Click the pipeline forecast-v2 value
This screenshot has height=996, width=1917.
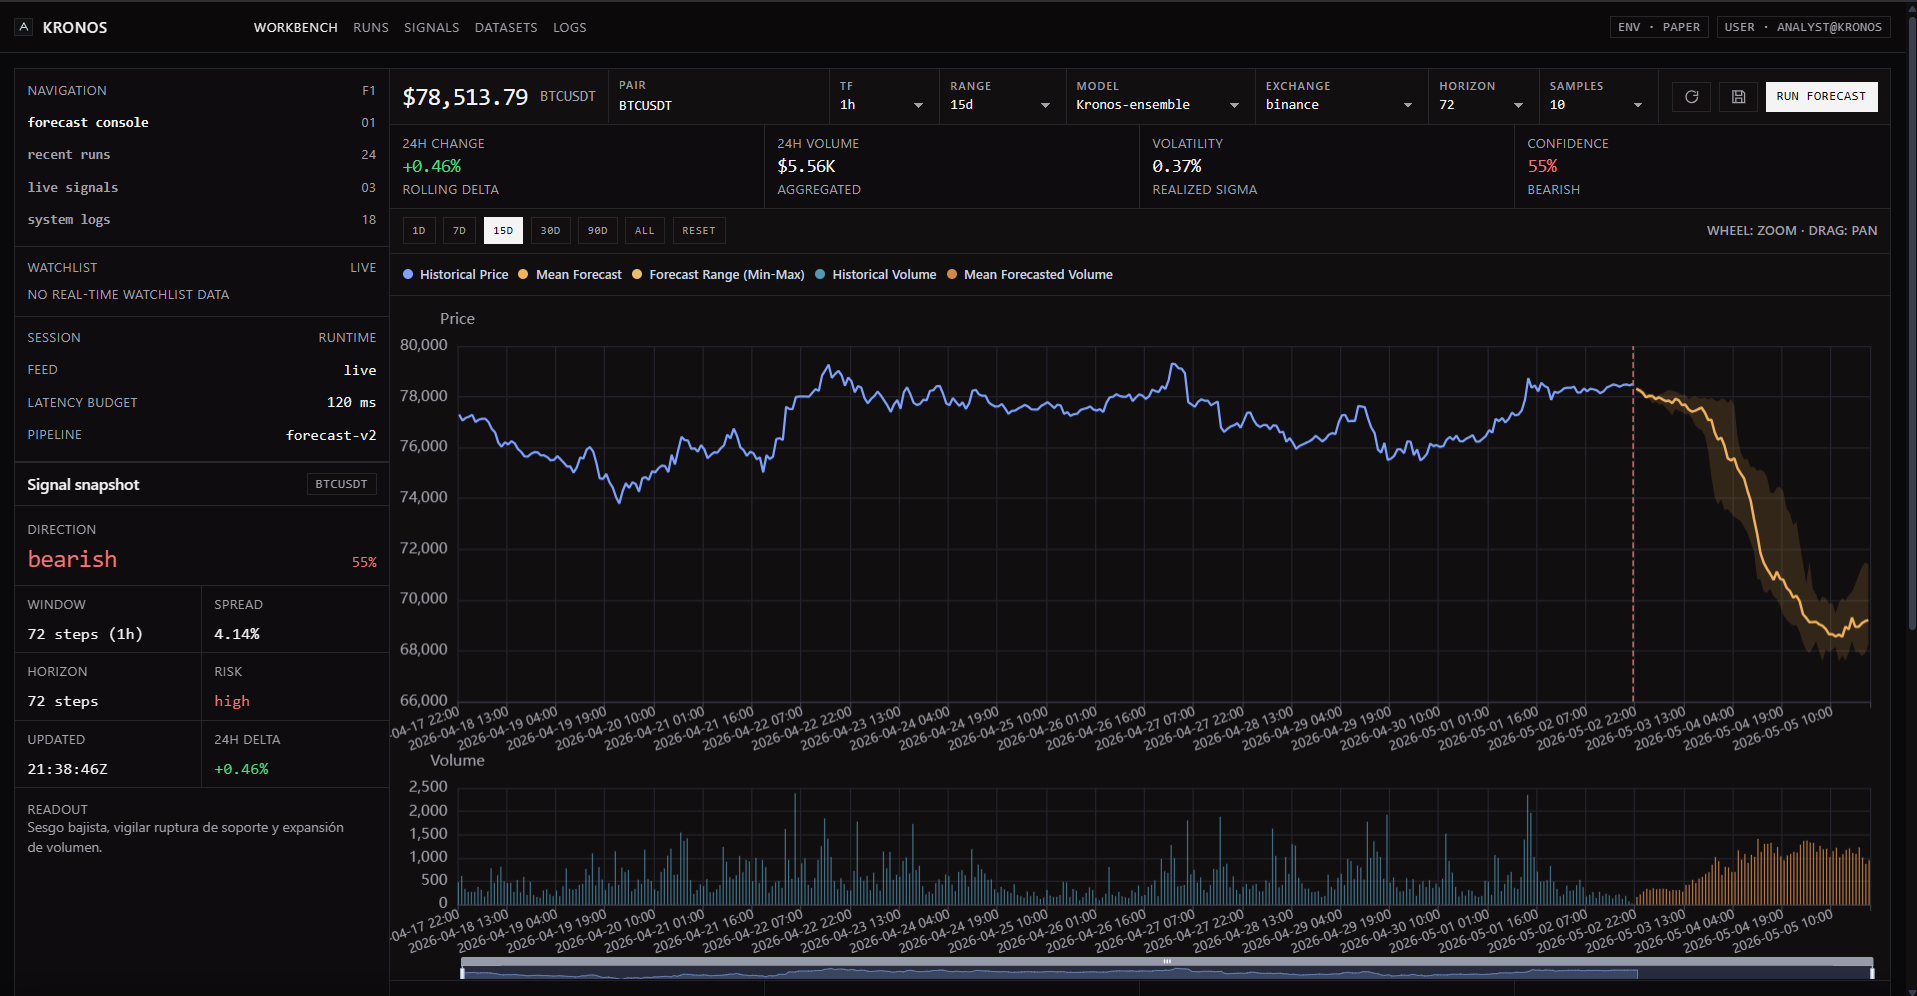coord(331,435)
